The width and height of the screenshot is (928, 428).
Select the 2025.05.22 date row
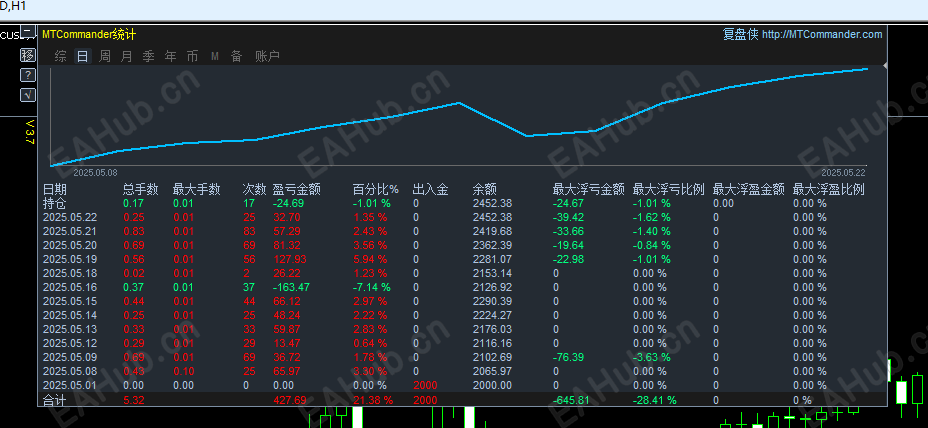click(x=70, y=217)
